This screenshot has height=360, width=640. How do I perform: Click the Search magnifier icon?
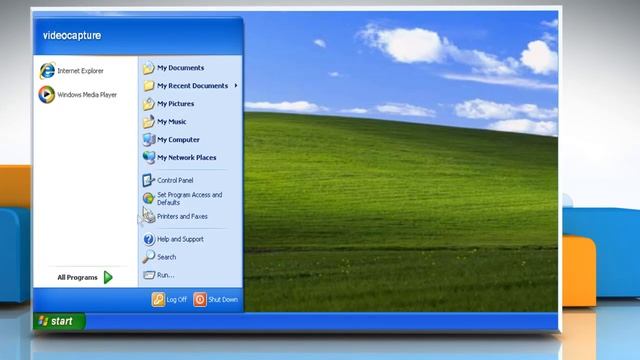coord(149,257)
